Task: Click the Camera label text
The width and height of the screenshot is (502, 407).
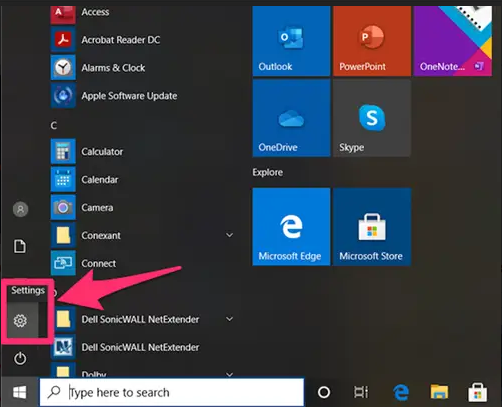Action: tap(97, 208)
